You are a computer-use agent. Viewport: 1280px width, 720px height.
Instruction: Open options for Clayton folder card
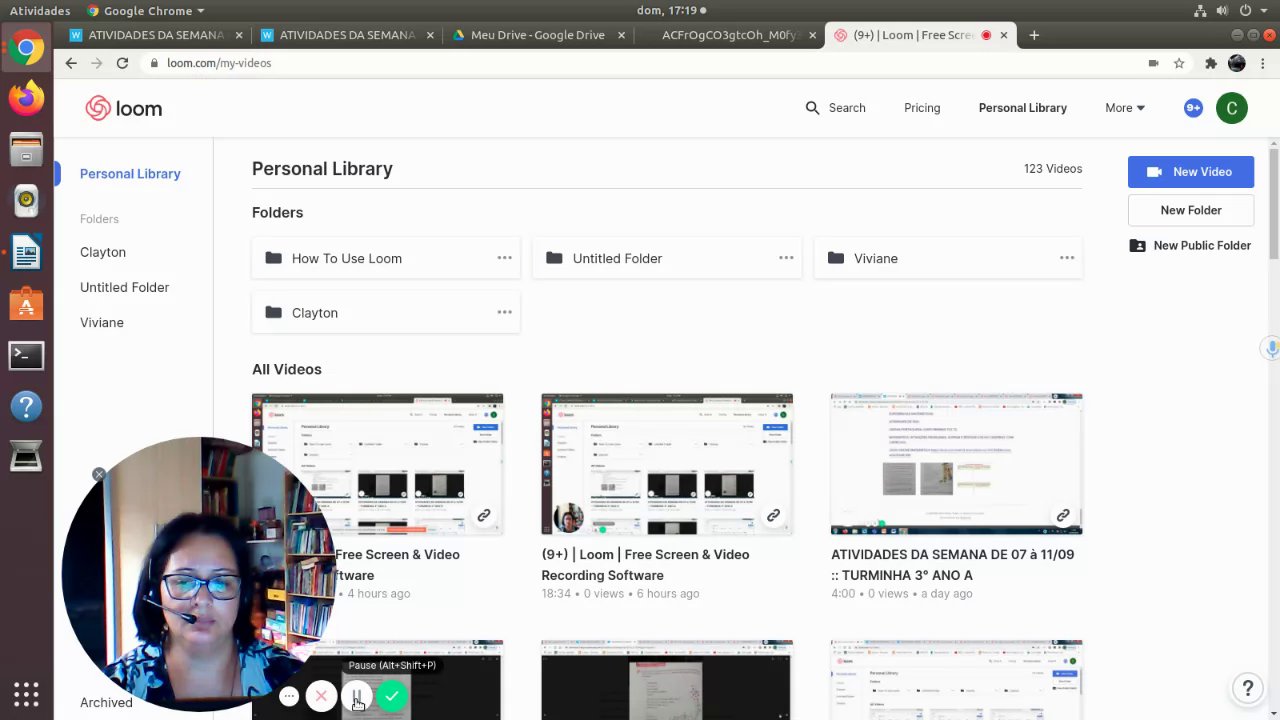[x=505, y=312]
